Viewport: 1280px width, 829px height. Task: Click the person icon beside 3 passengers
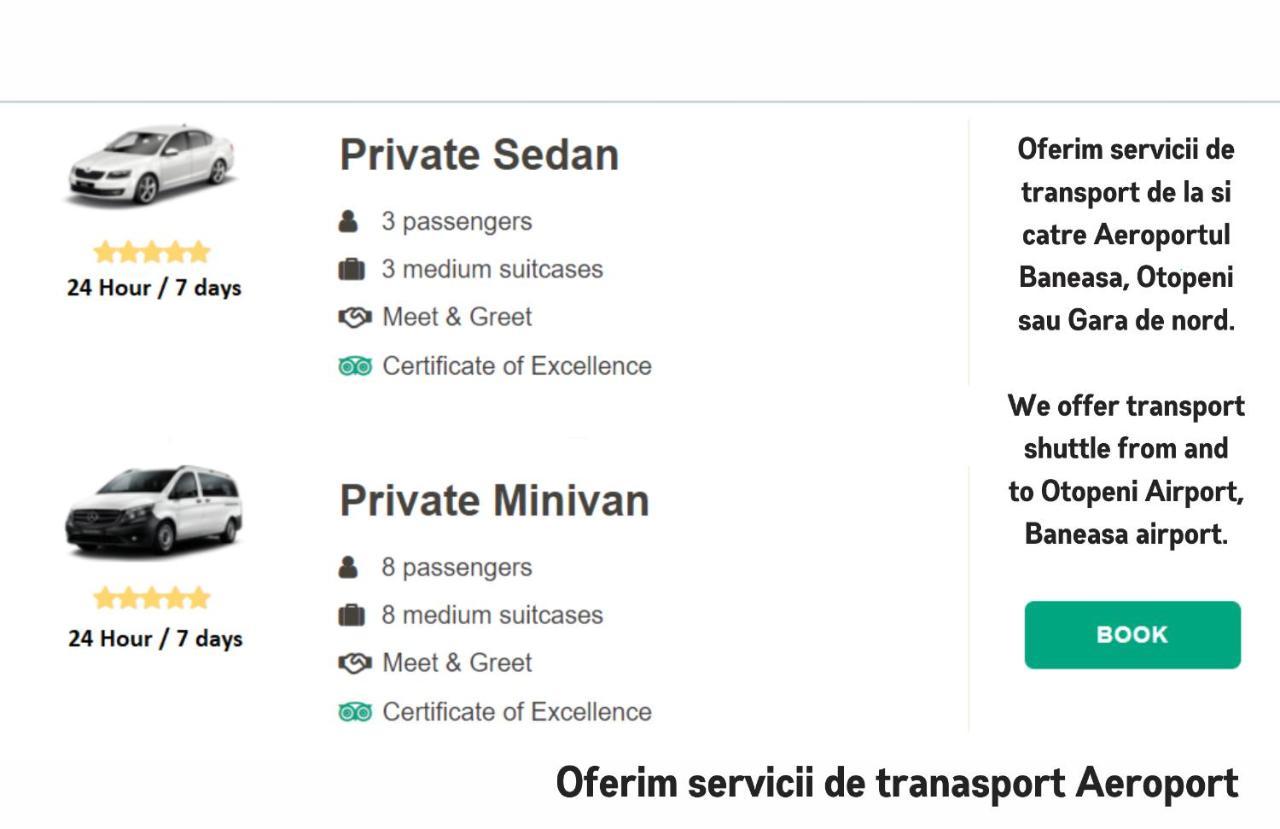tap(348, 221)
